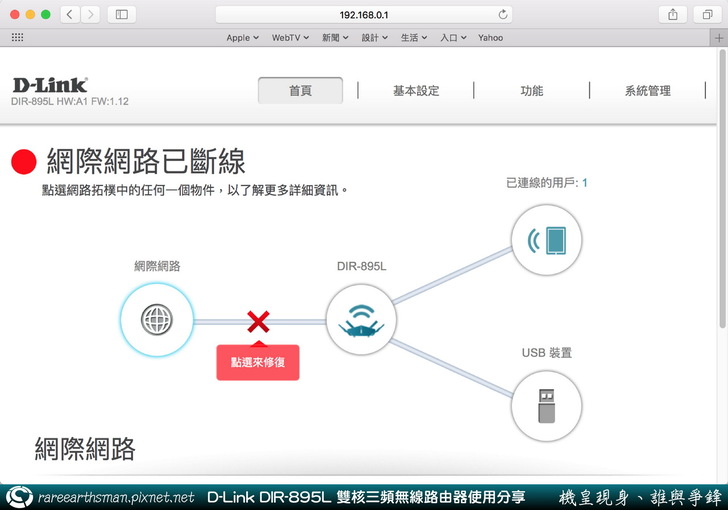Open the favorites grid icon

click(x=17, y=38)
